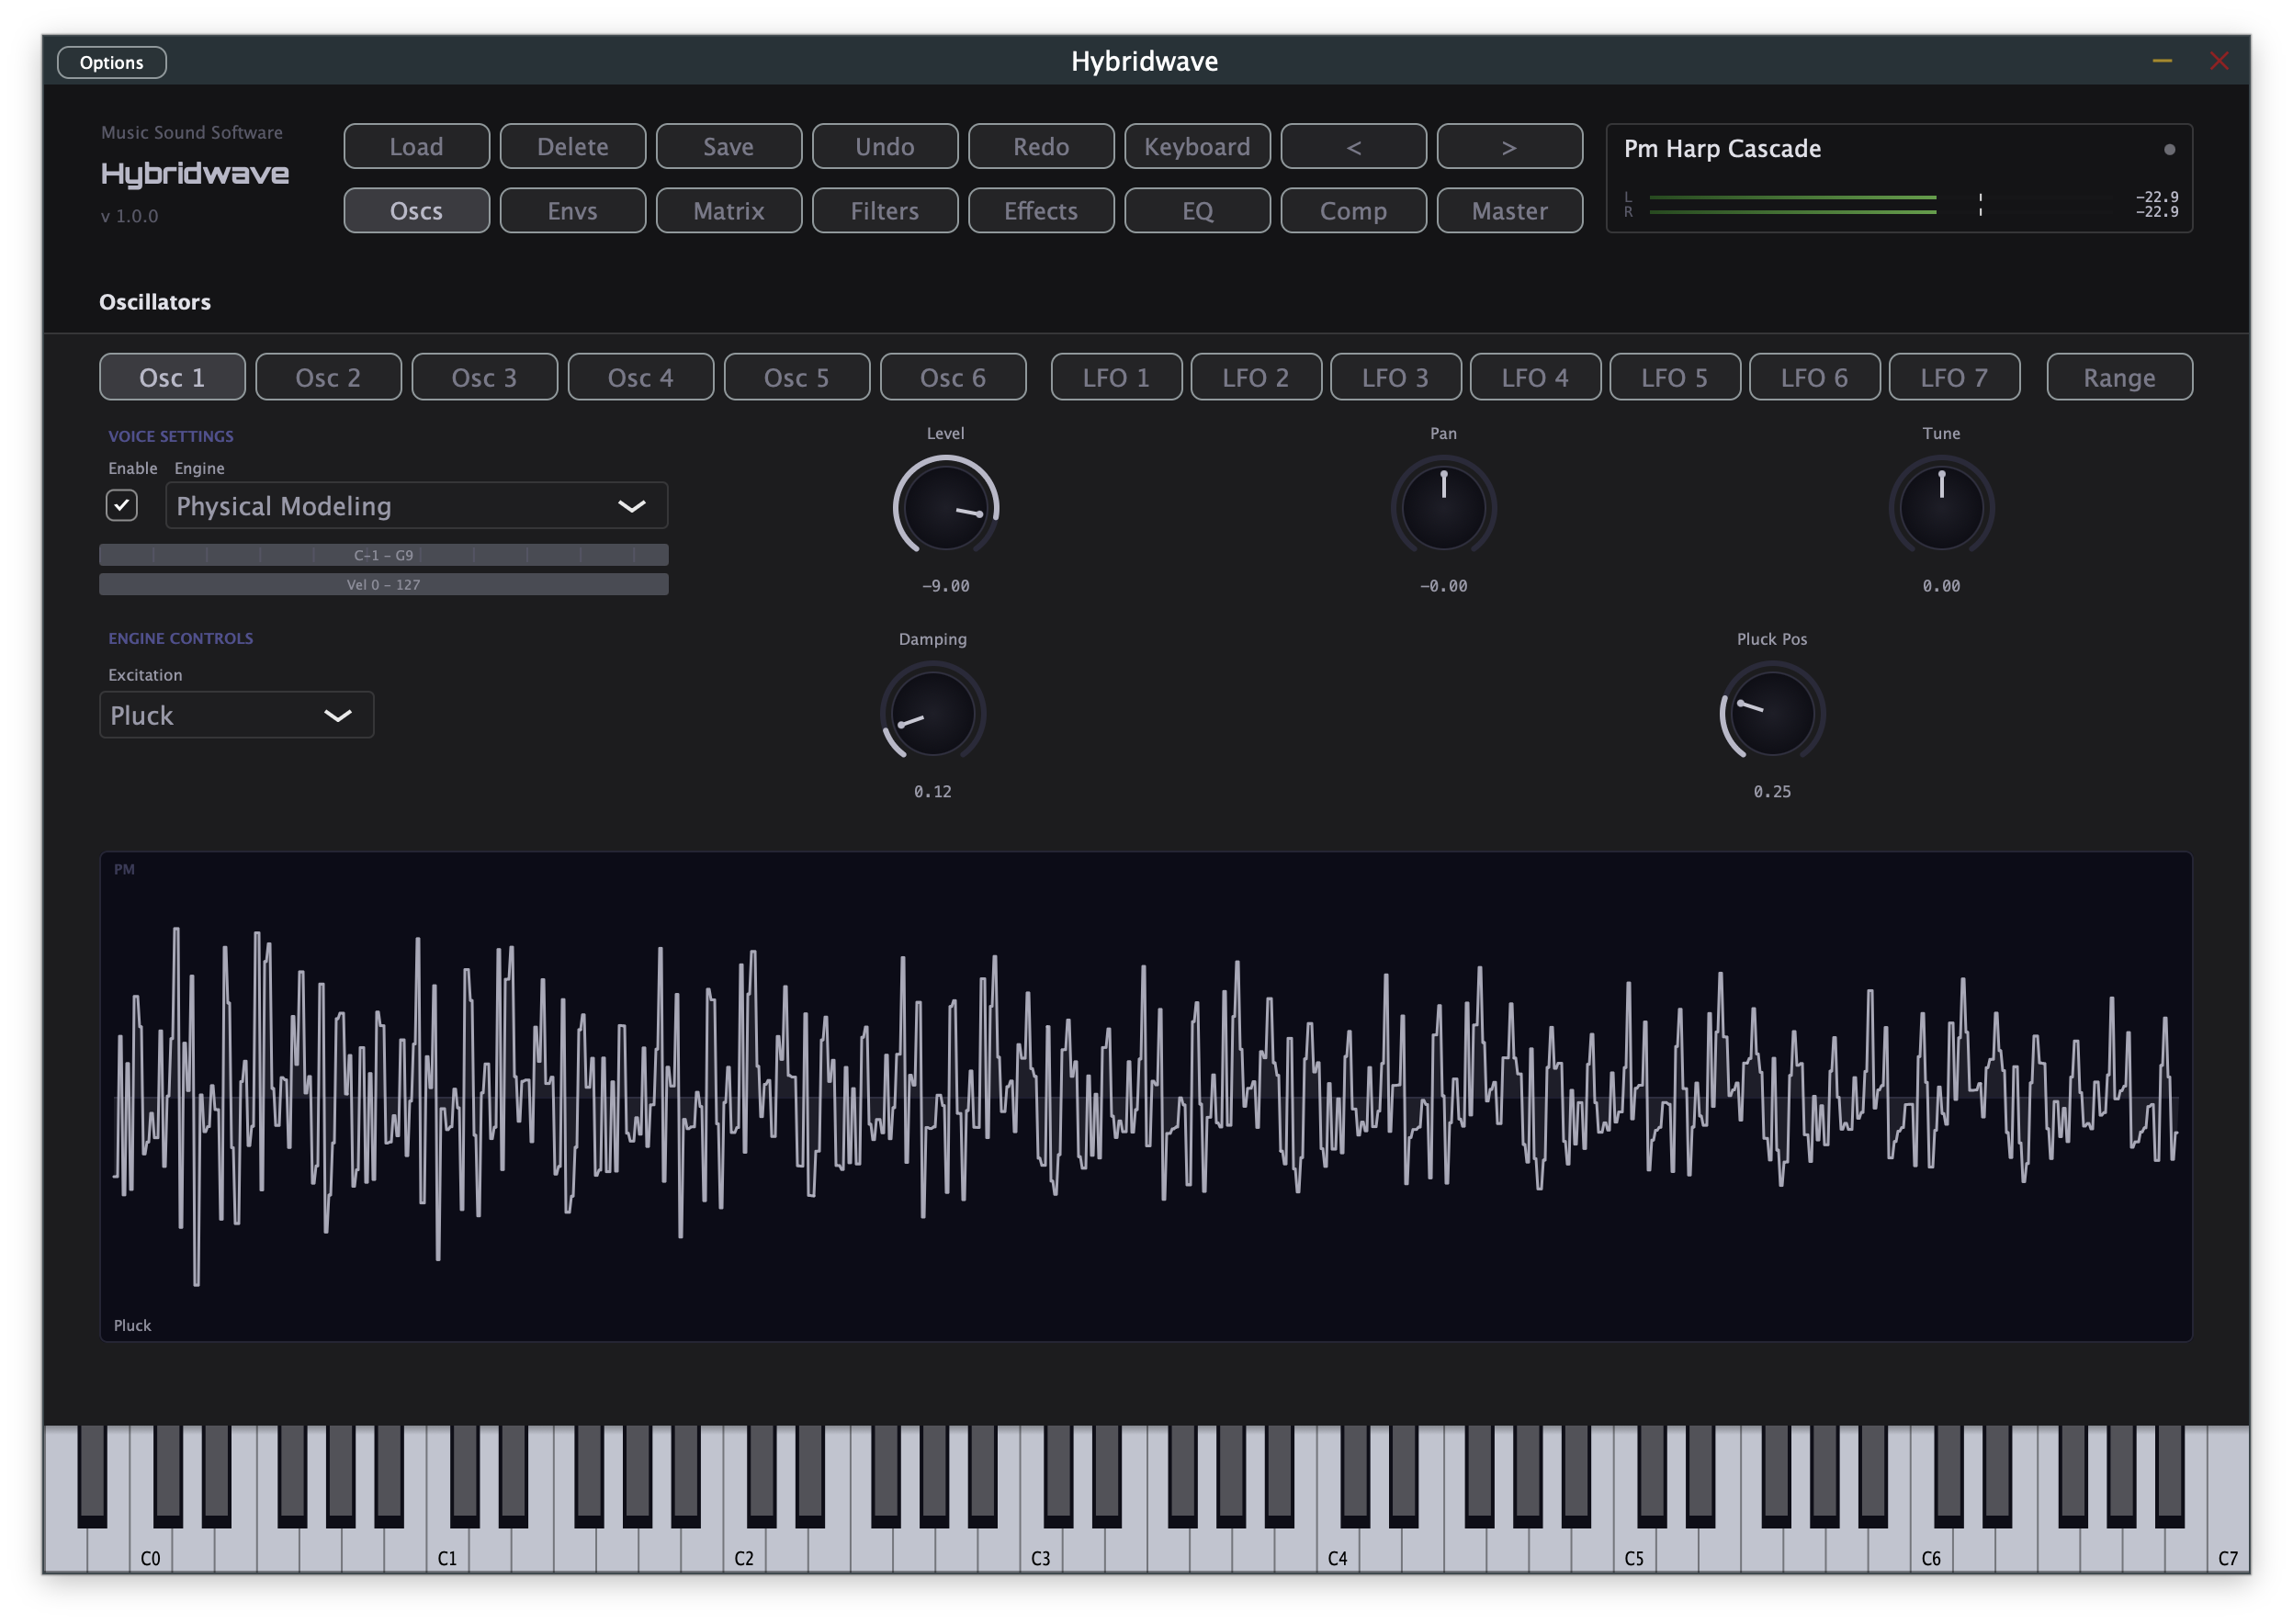Viewport: 2293px width, 1624px height.
Task: Select the Osc 4 tab
Action: tap(640, 377)
